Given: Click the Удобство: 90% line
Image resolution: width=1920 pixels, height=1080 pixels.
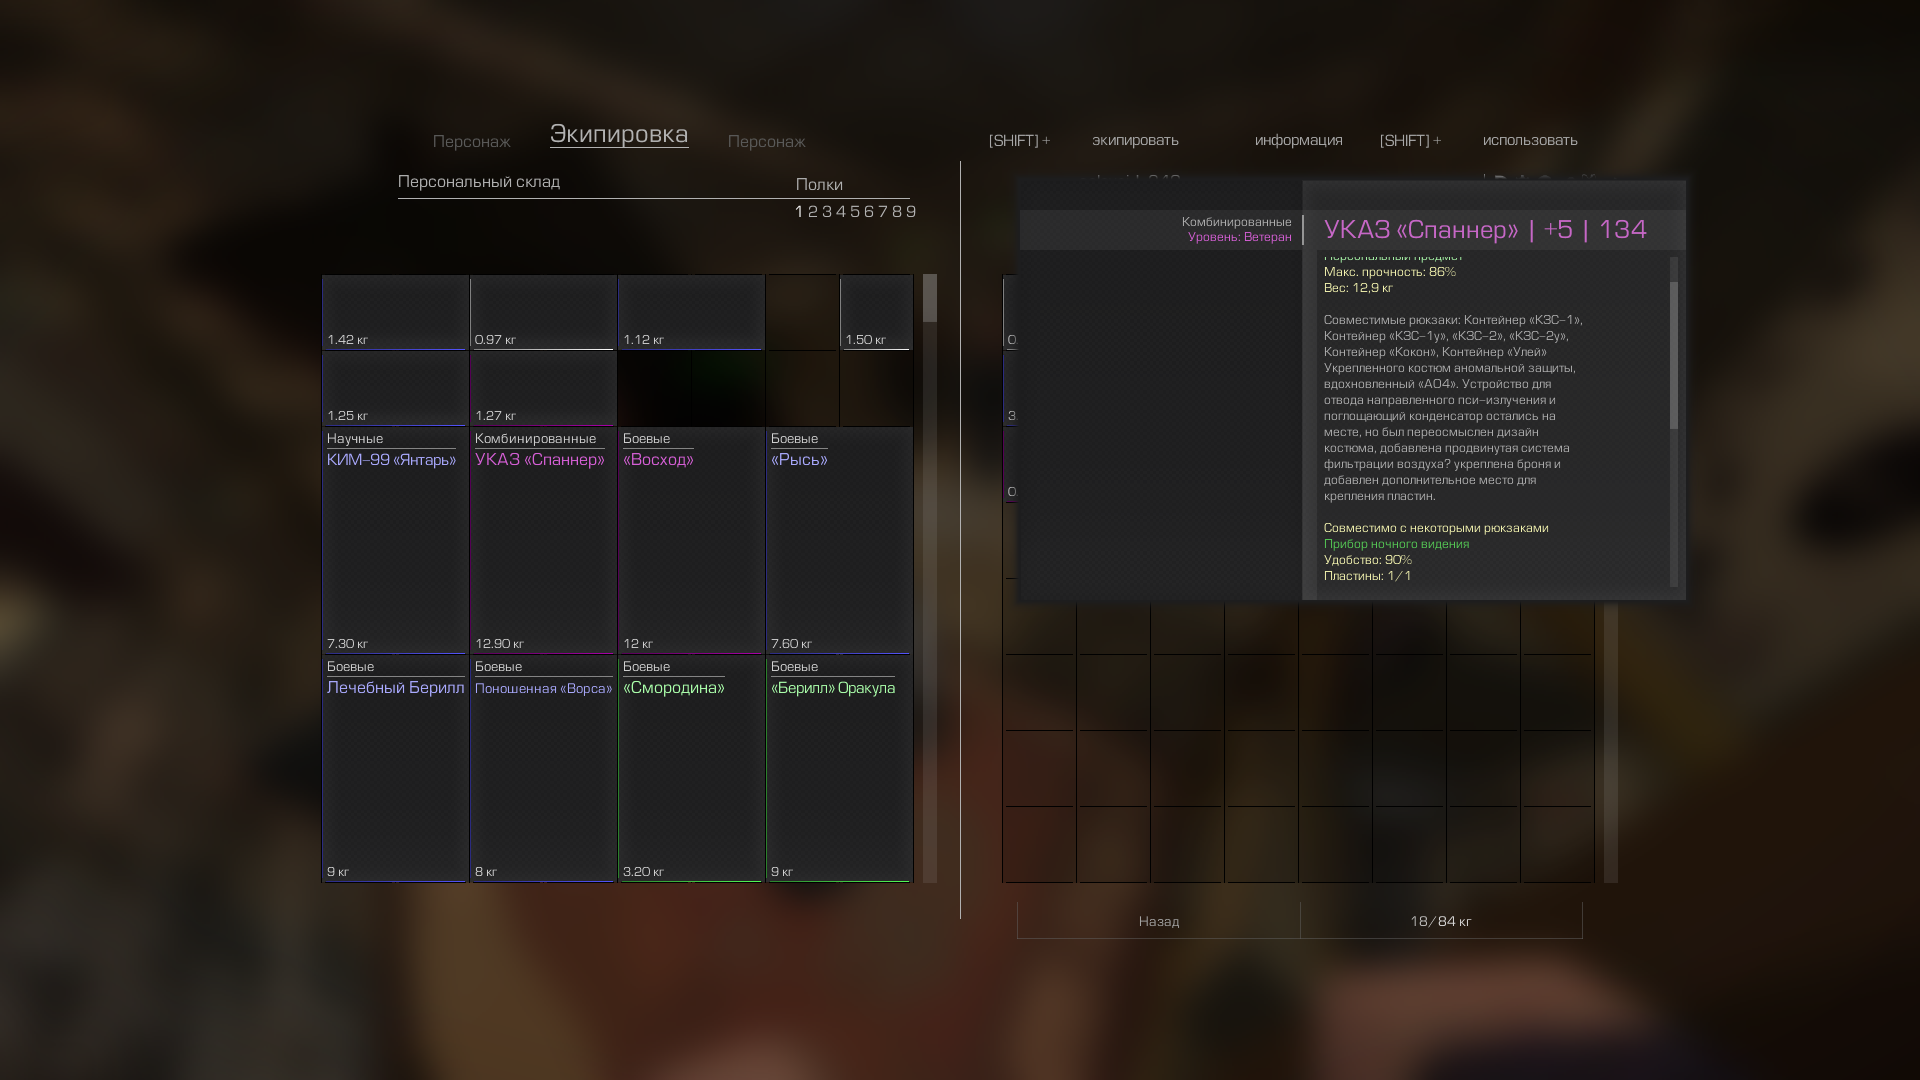Looking at the screenshot, I should click(x=1367, y=560).
